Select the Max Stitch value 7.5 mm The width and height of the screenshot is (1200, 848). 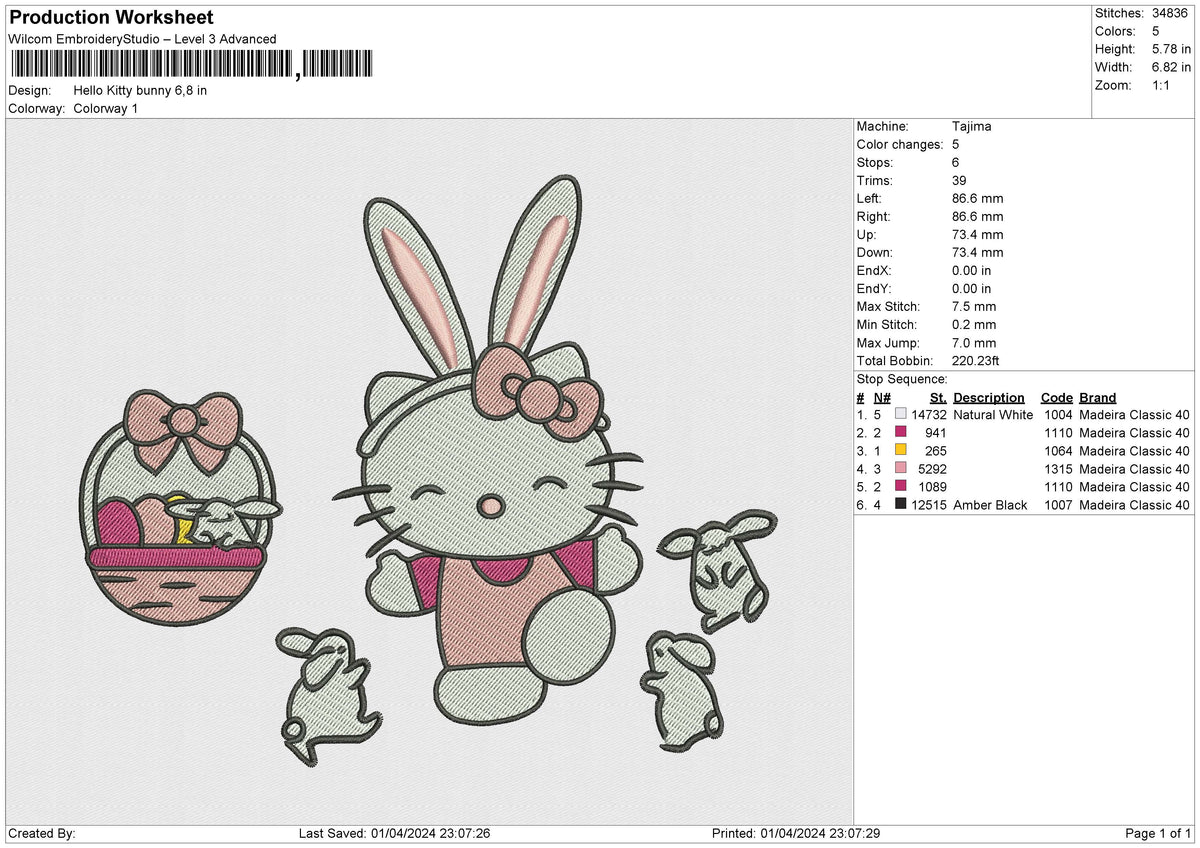(974, 306)
